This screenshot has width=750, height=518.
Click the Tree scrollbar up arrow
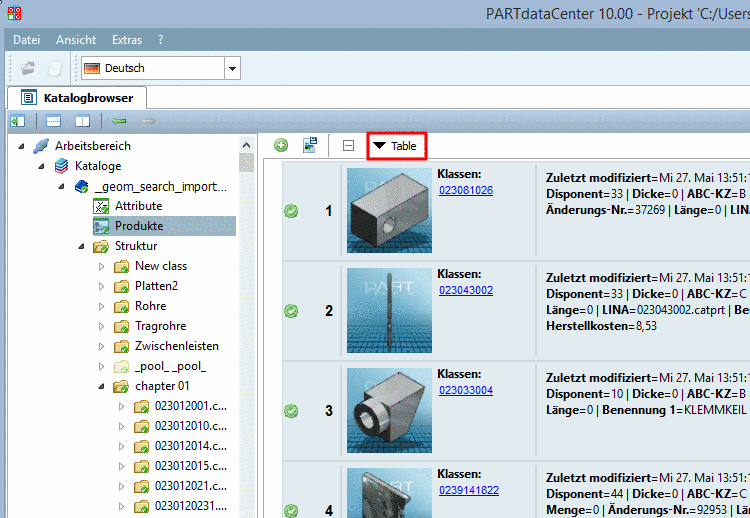coord(246,145)
